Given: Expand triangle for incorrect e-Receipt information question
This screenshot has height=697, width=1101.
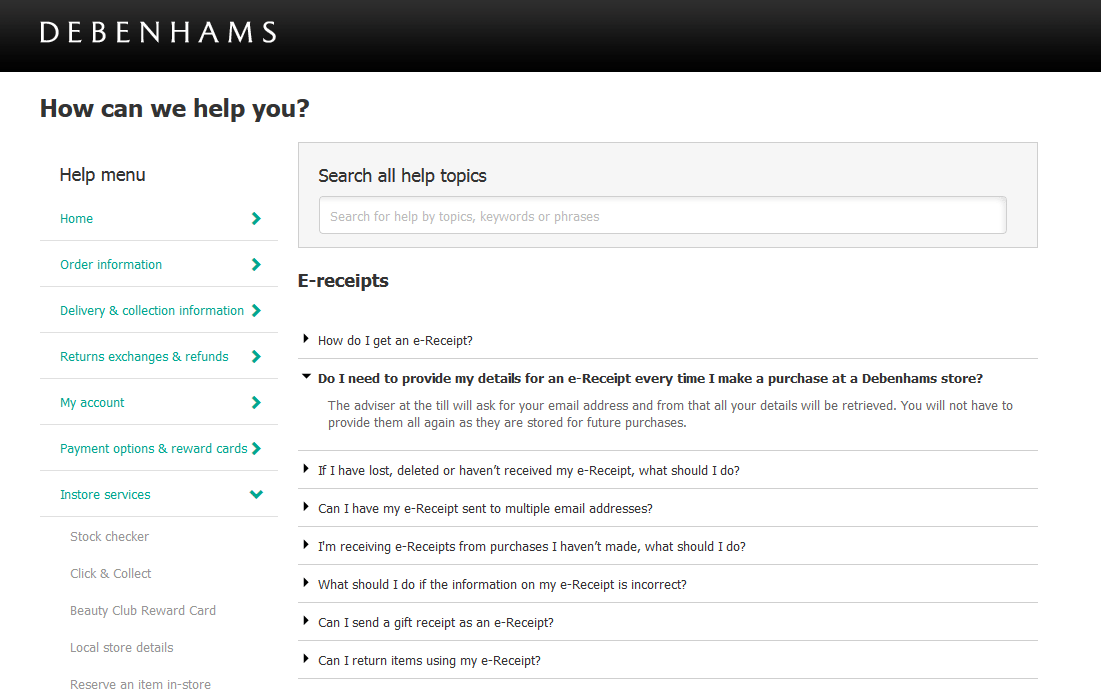Looking at the screenshot, I should point(305,582).
